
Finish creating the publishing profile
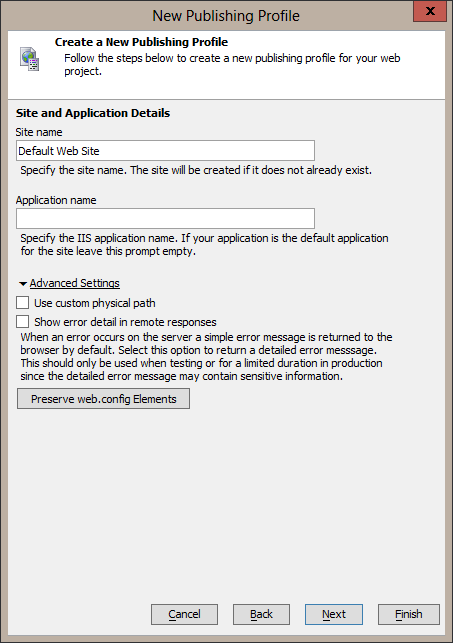pyautogui.click(x=409, y=614)
